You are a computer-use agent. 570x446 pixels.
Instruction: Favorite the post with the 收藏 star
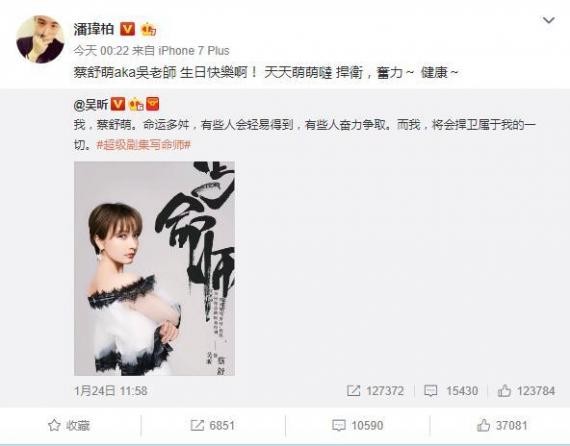(69, 425)
